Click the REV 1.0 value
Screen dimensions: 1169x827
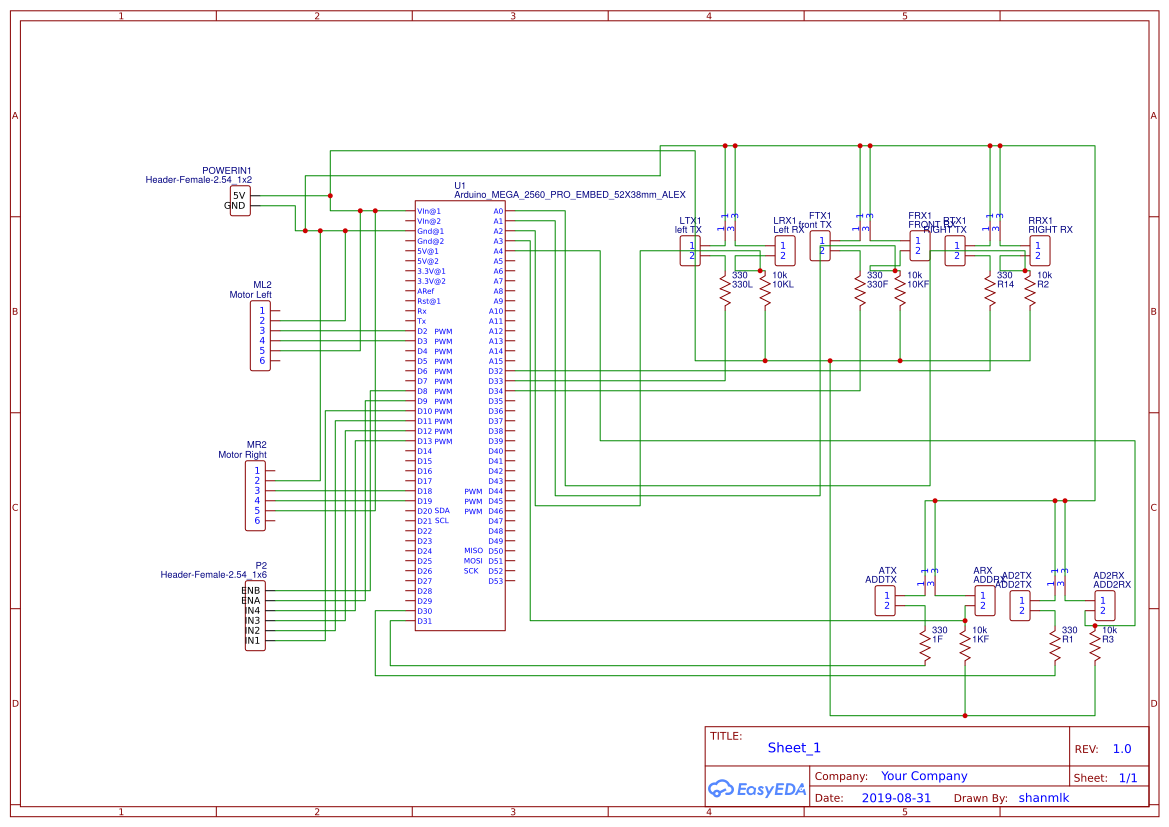(1122, 749)
